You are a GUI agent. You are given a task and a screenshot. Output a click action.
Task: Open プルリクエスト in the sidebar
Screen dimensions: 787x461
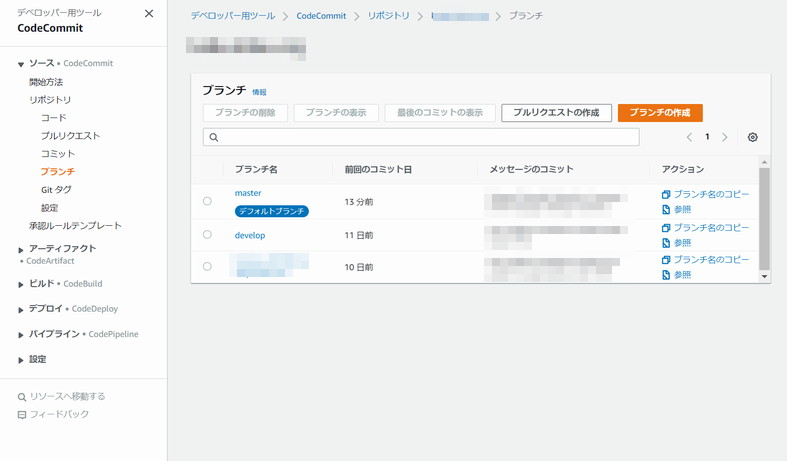pos(70,136)
